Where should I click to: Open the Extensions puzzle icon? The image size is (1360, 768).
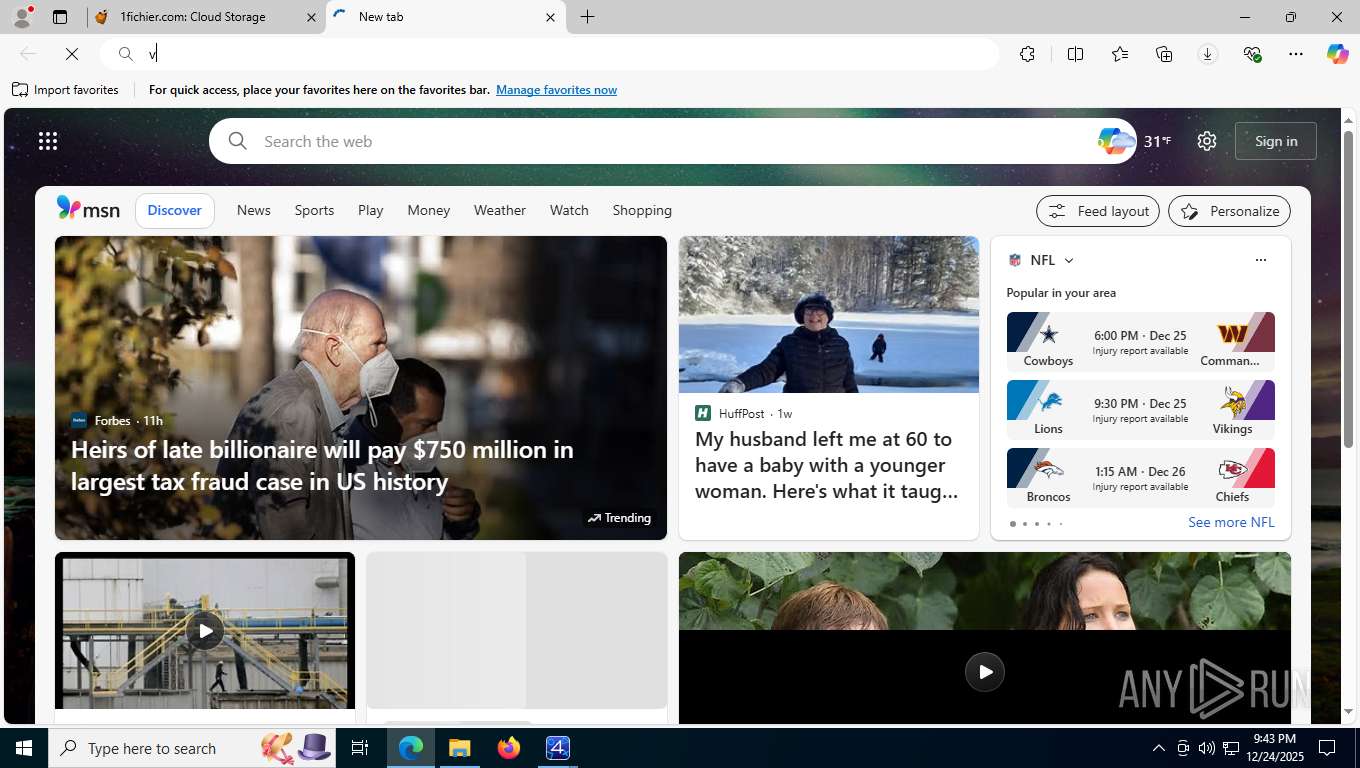point(1027,54)
